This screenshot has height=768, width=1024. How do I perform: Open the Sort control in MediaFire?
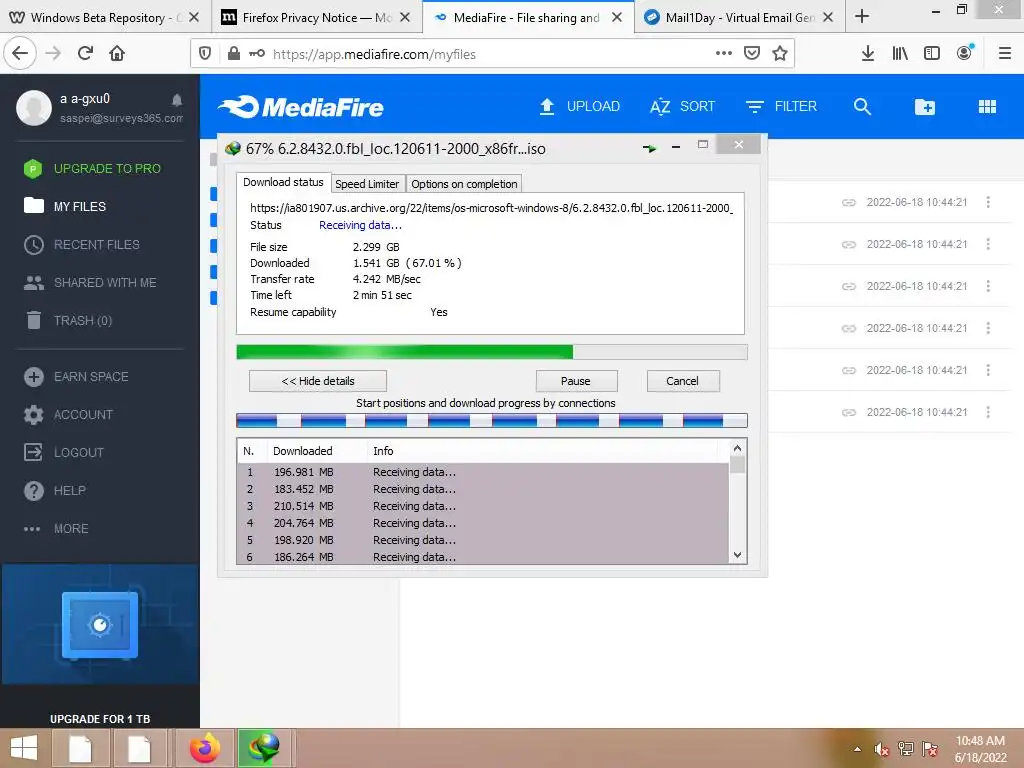682,106
